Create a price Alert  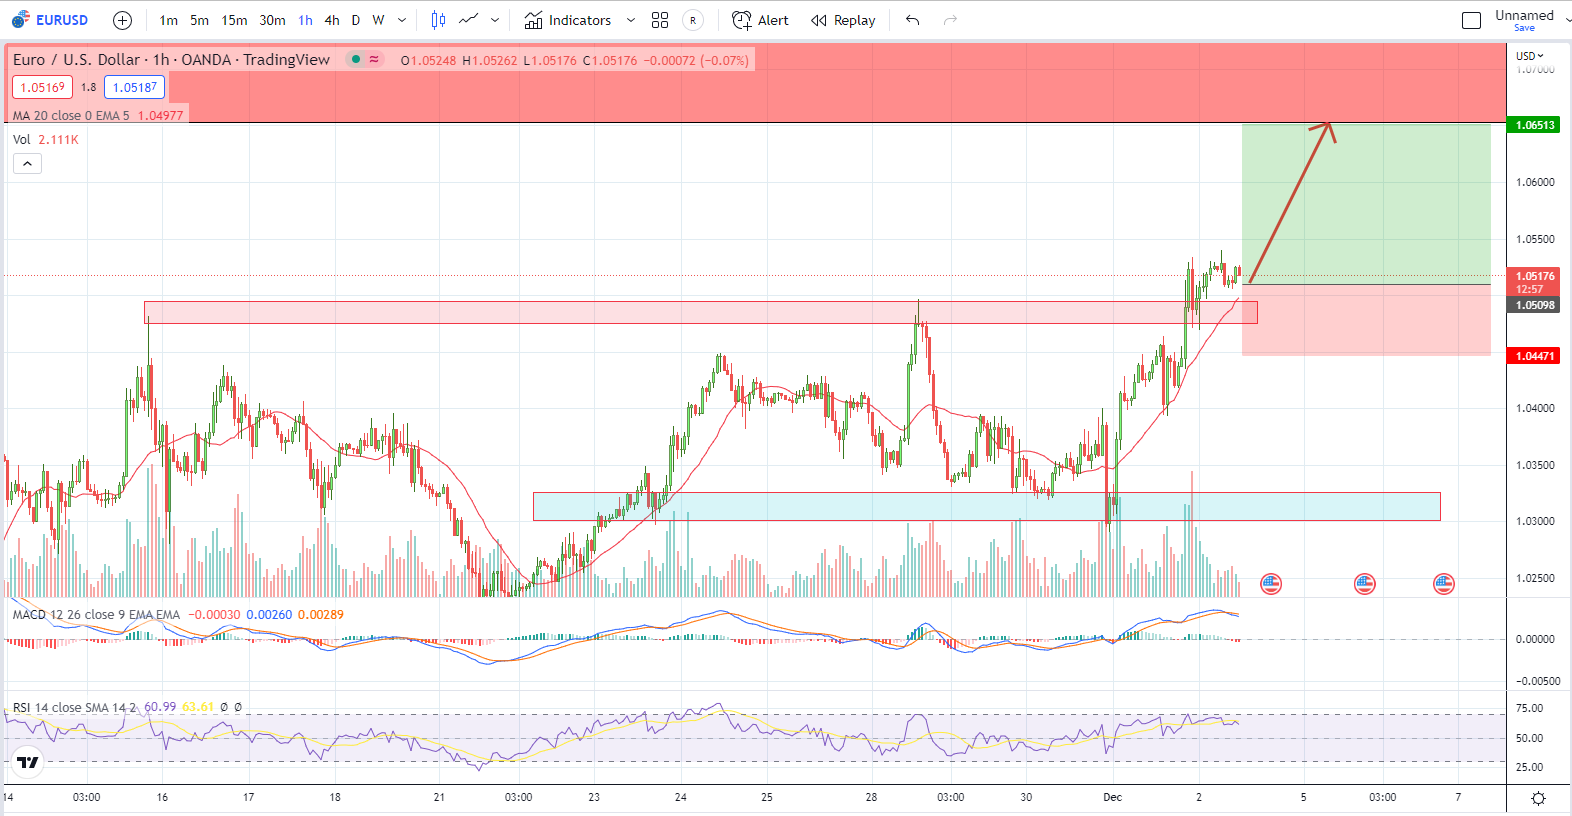760,20
